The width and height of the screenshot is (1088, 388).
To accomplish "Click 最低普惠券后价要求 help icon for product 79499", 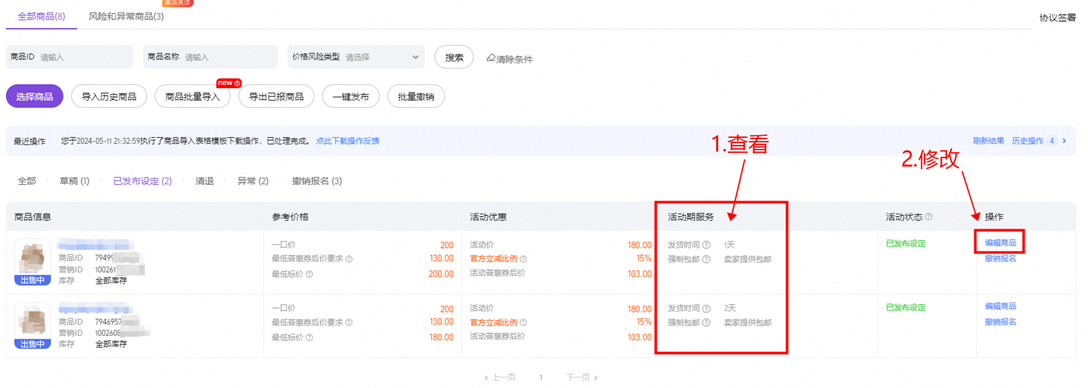I will tap(349, 259).
